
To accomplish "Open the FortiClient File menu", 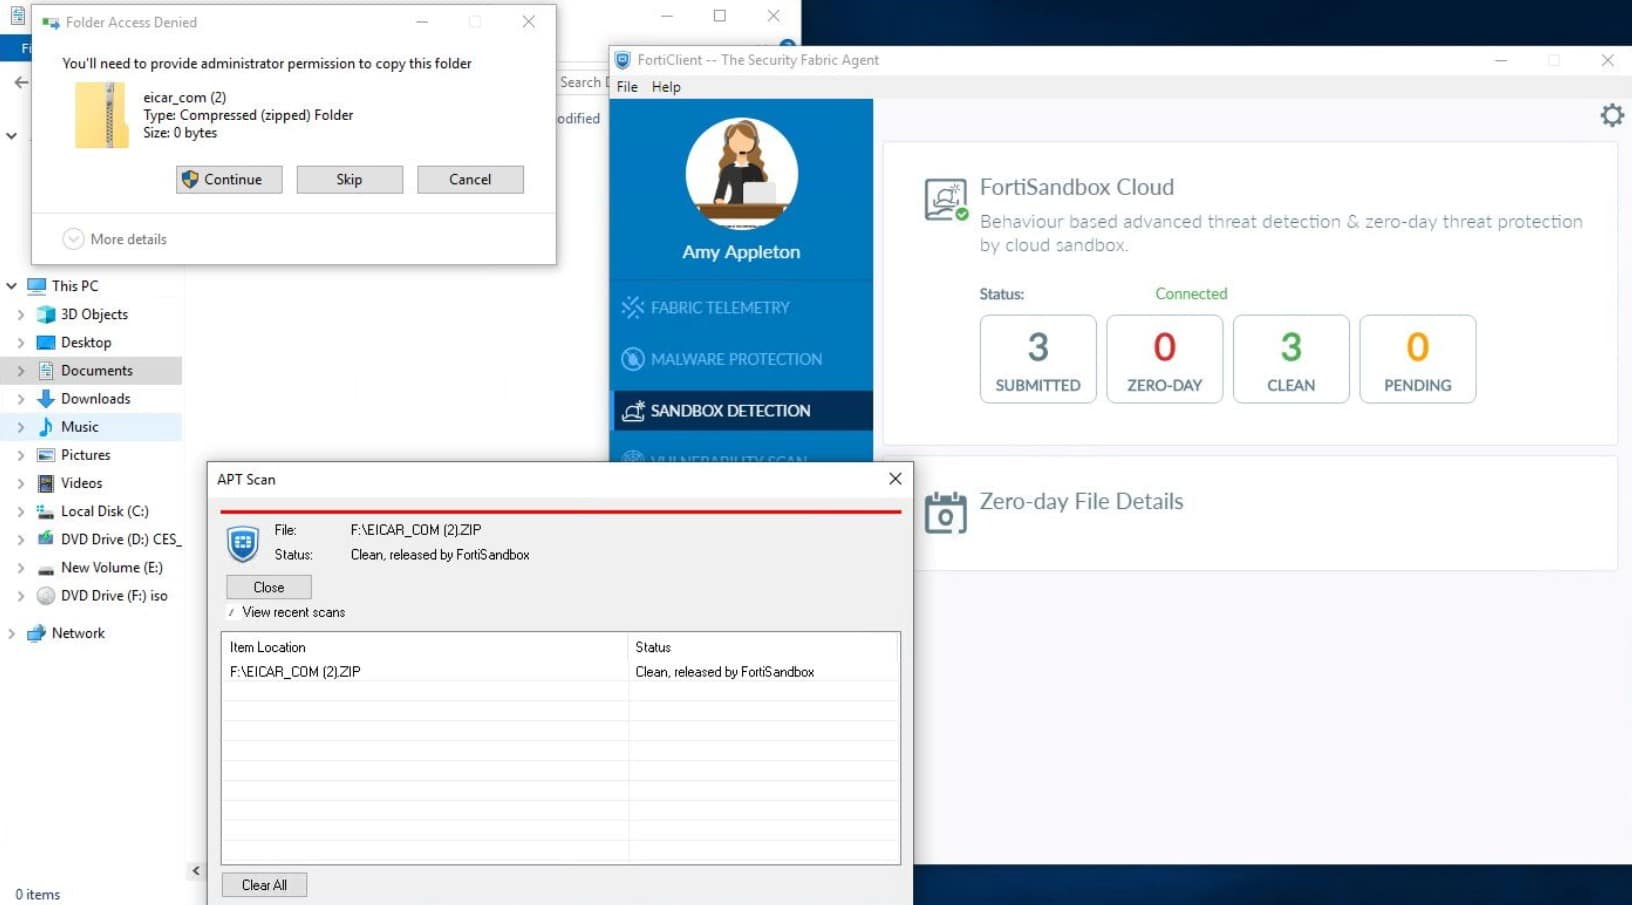I will coord(627,87).
